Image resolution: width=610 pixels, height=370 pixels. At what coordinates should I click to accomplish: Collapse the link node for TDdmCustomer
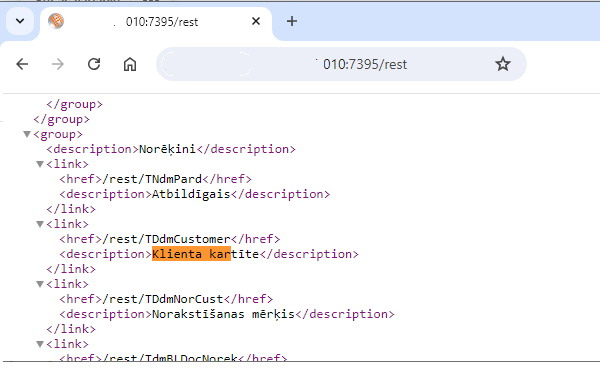pyautogui.click(x=40, y=224)
